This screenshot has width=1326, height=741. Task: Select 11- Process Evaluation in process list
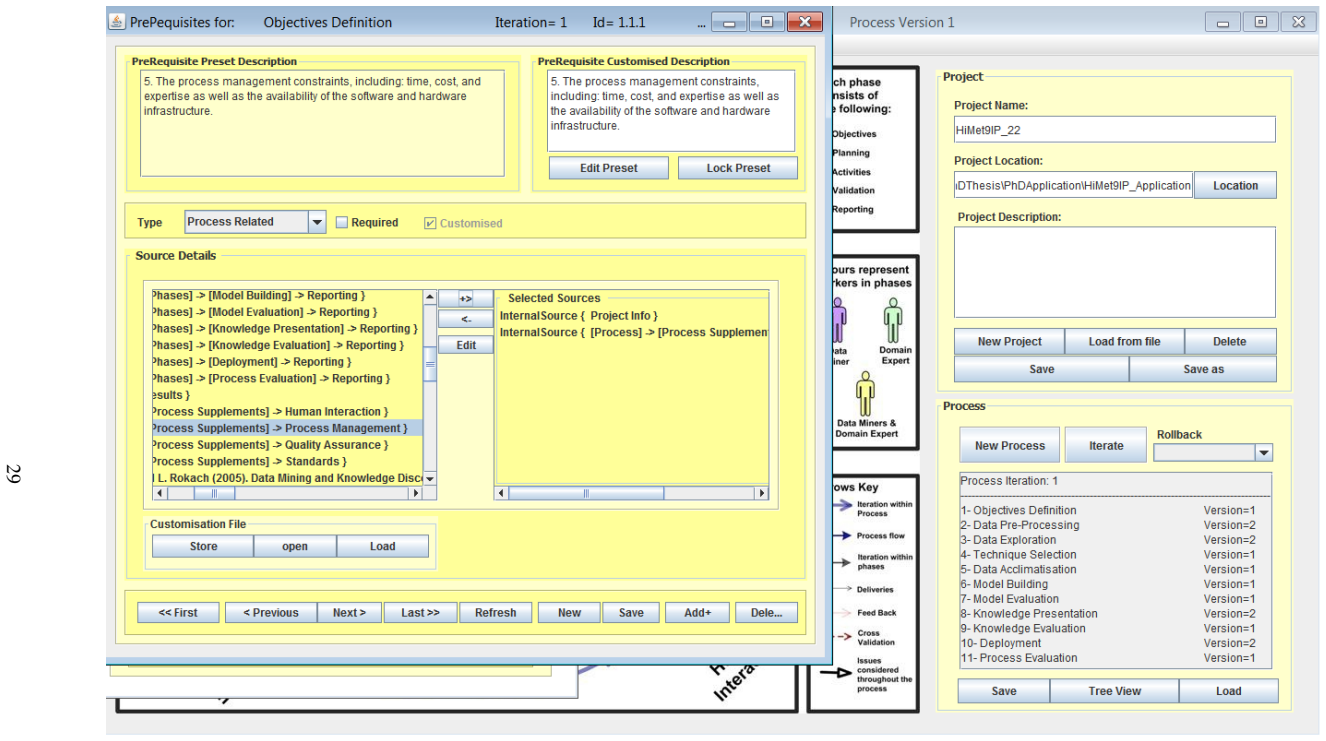[1116, 658]
